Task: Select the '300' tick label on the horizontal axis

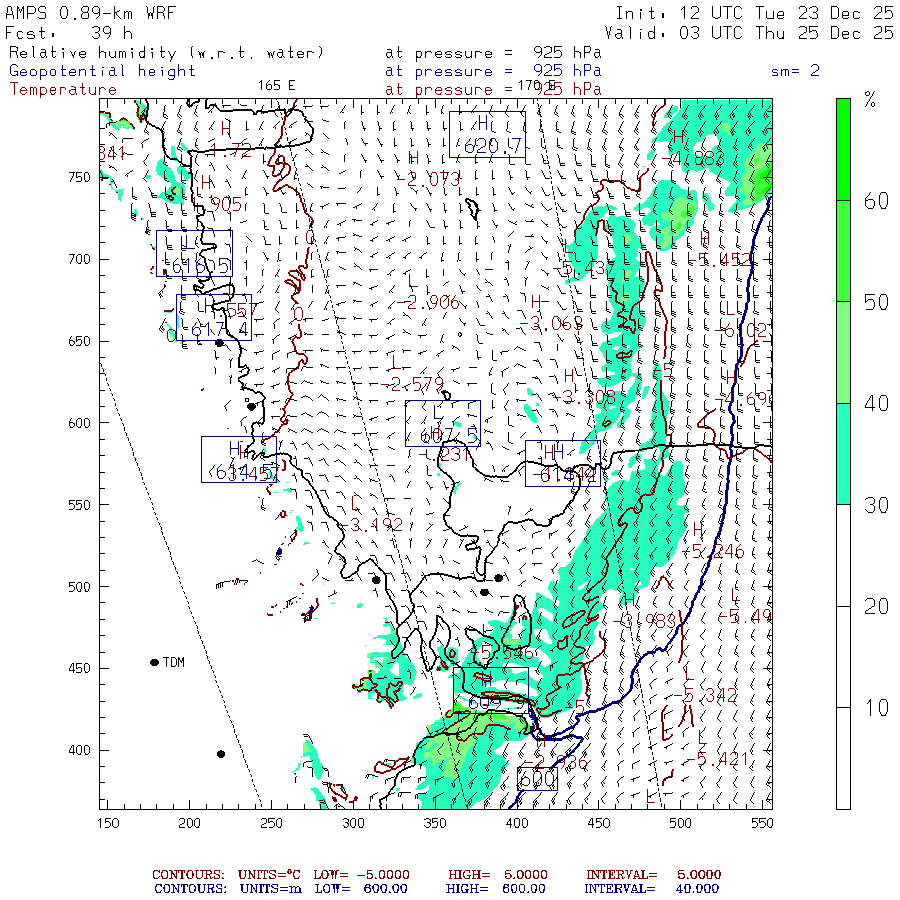Action: (353, 823)
